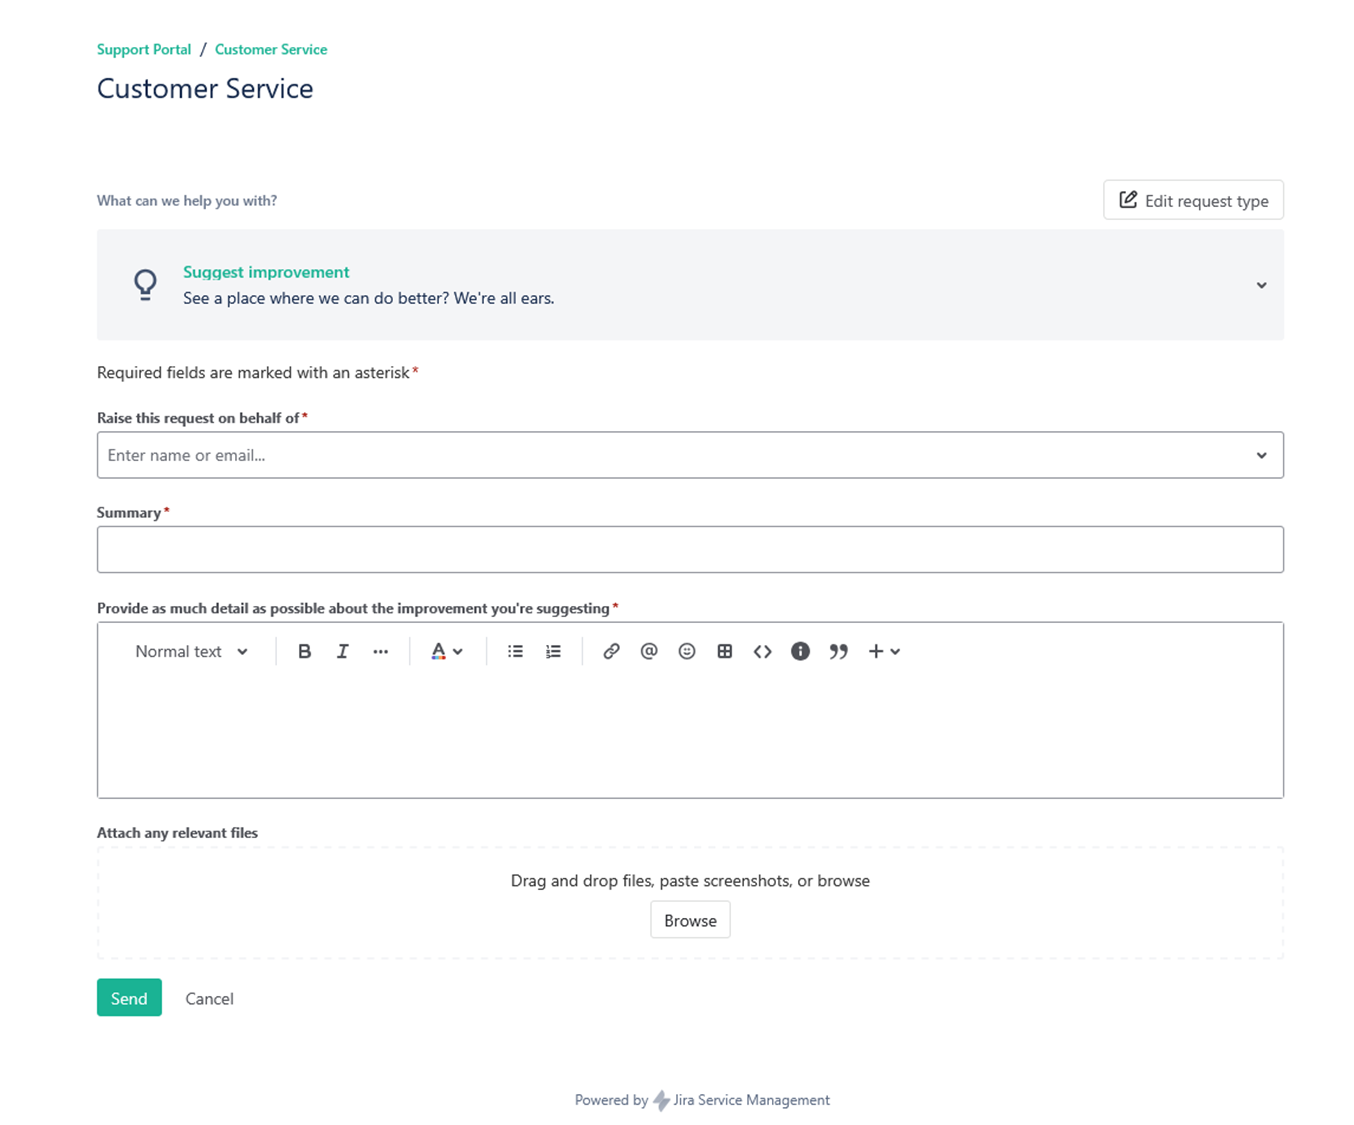Viewport: 1354px width, 1125px height.
Task: Insert a numbered list
Action: click(x=553, y=651)
